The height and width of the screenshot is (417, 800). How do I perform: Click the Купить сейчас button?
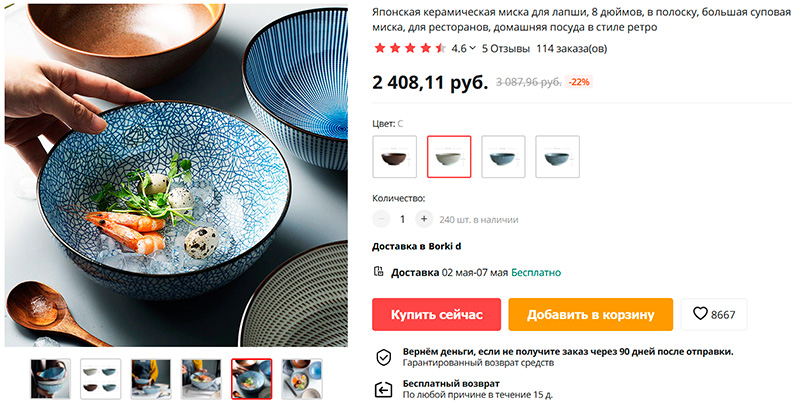coord(436,314)
